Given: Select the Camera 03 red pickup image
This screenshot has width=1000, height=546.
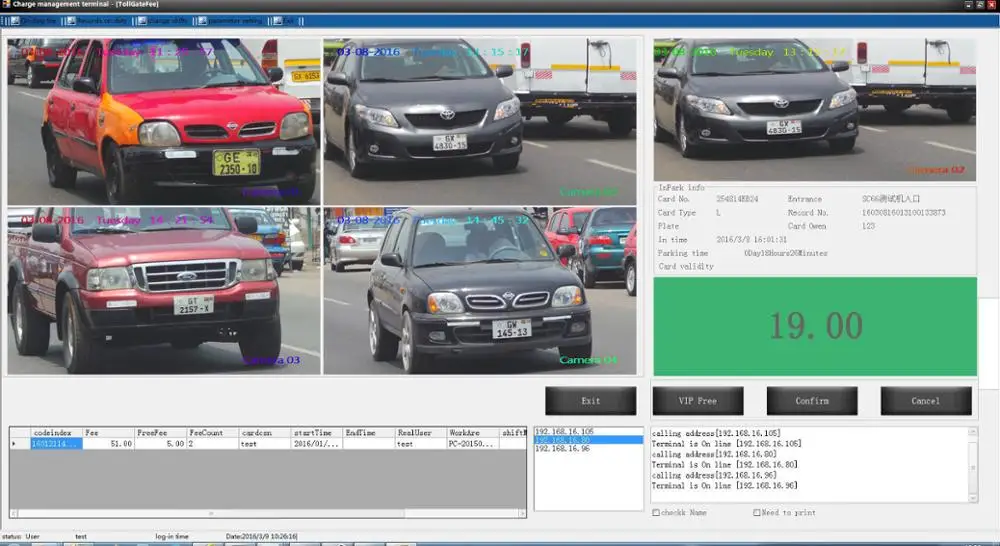Looking at the screenshot, I should [163, 291].
